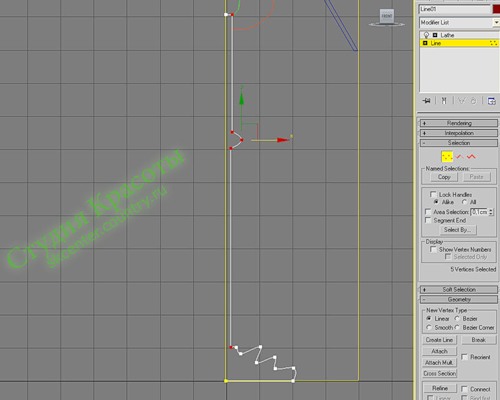The image size is (500, 400).
Task: Click the Area Selection value field
Action: (x=479, y=212)
